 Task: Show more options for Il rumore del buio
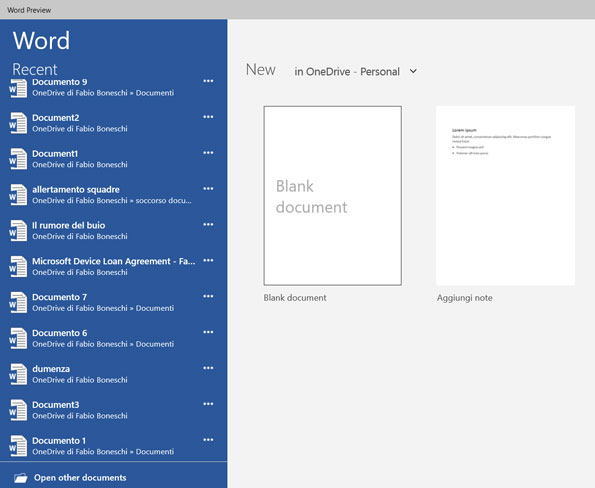(208, 224)
